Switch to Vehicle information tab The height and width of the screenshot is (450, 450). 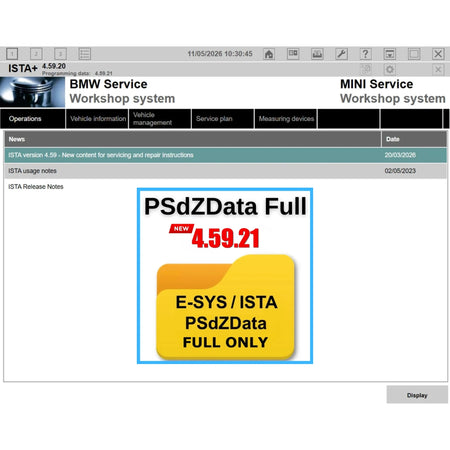[x=97, y=119]
